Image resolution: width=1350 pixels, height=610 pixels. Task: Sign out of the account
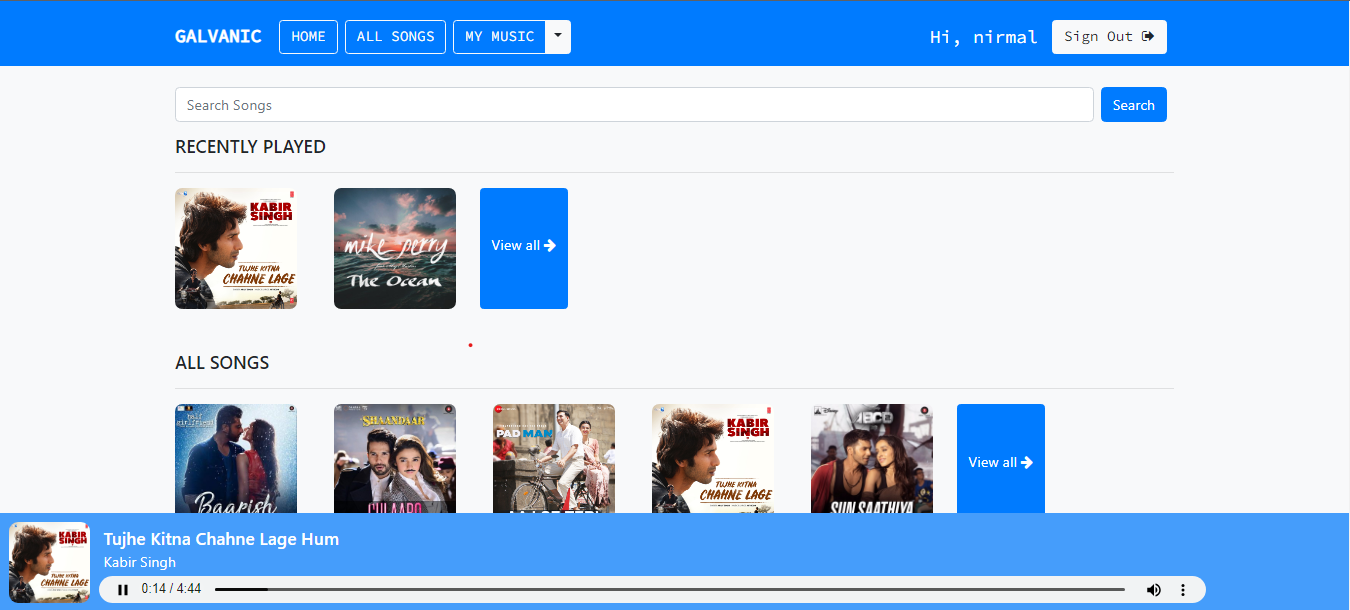click(x=1109, y=37)
